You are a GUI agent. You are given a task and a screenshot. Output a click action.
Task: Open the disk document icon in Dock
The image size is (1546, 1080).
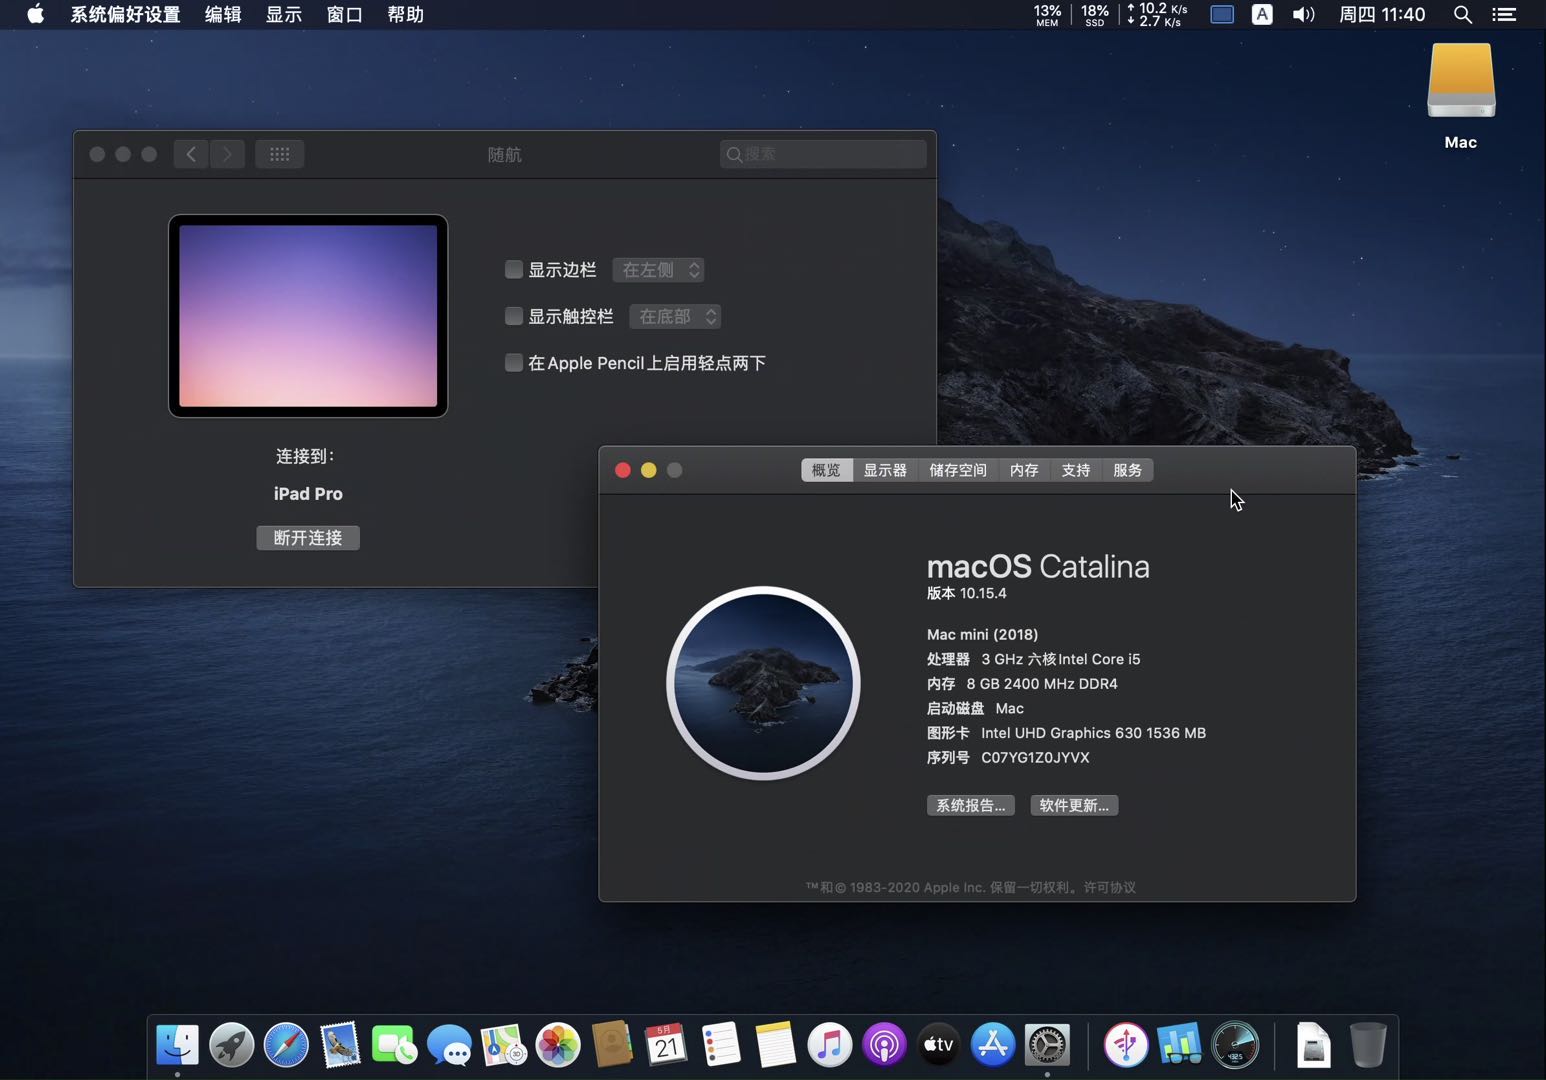coord(1313,1045)
